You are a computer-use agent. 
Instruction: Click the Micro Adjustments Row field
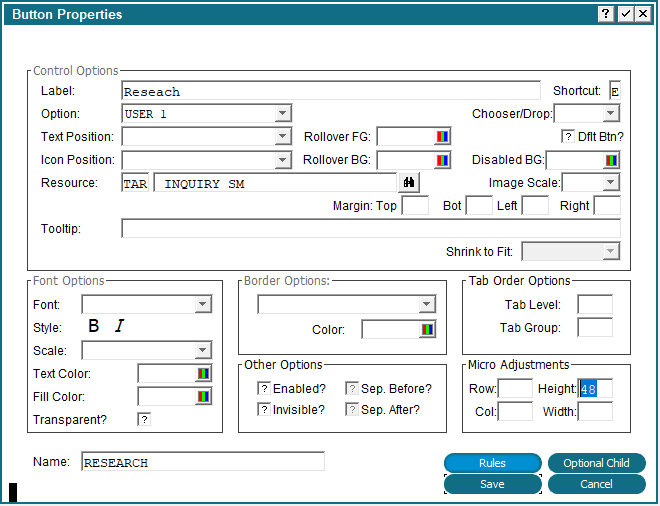(x=515, y=388)
